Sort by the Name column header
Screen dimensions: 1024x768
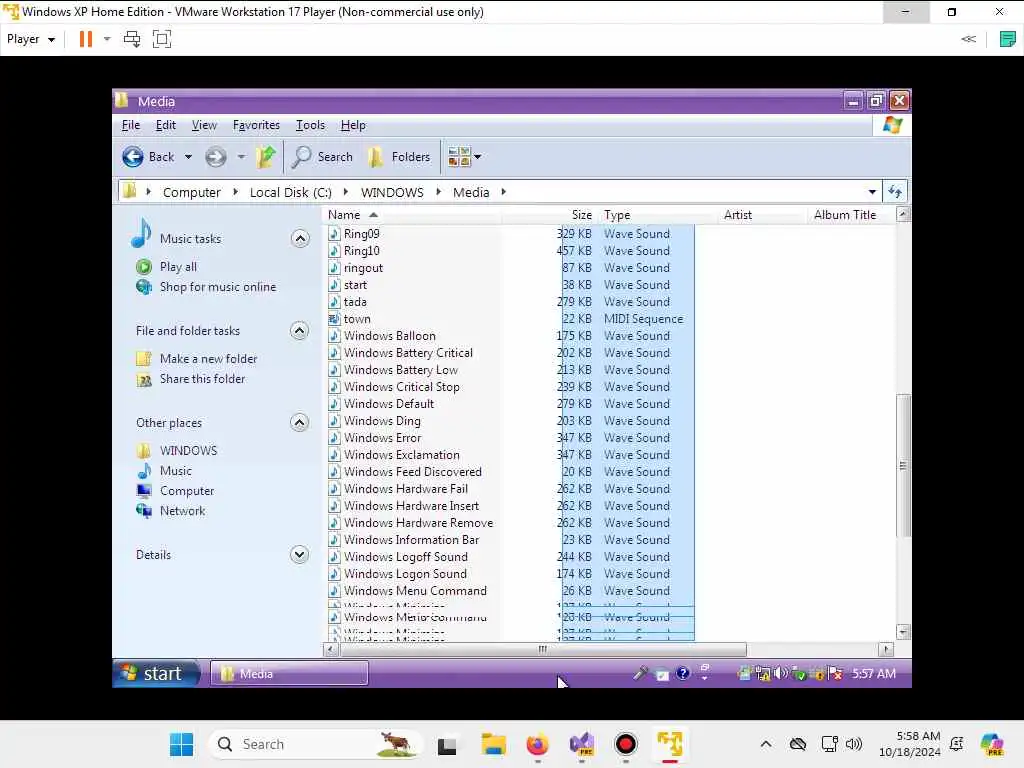point(412,215)
